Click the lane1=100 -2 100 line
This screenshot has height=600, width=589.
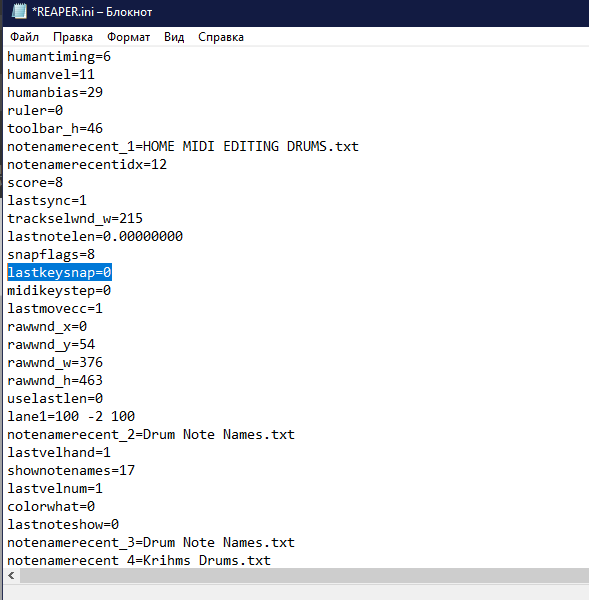pyautogui.click(x=71, y=416)
